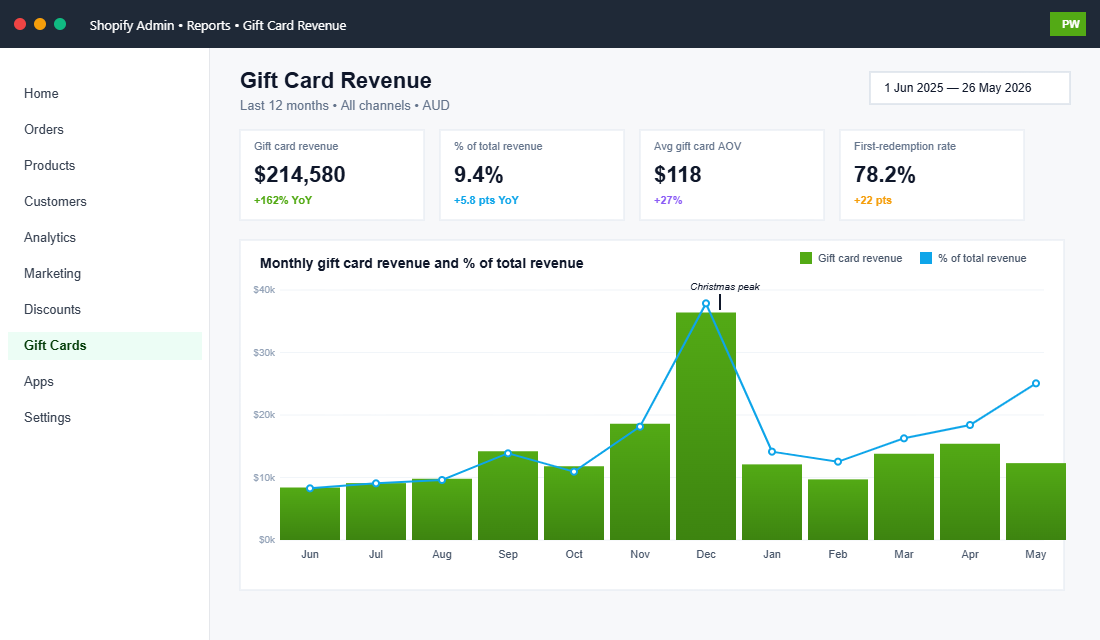
Task: Click the +27% change value
Action: (x=668, y=200)
